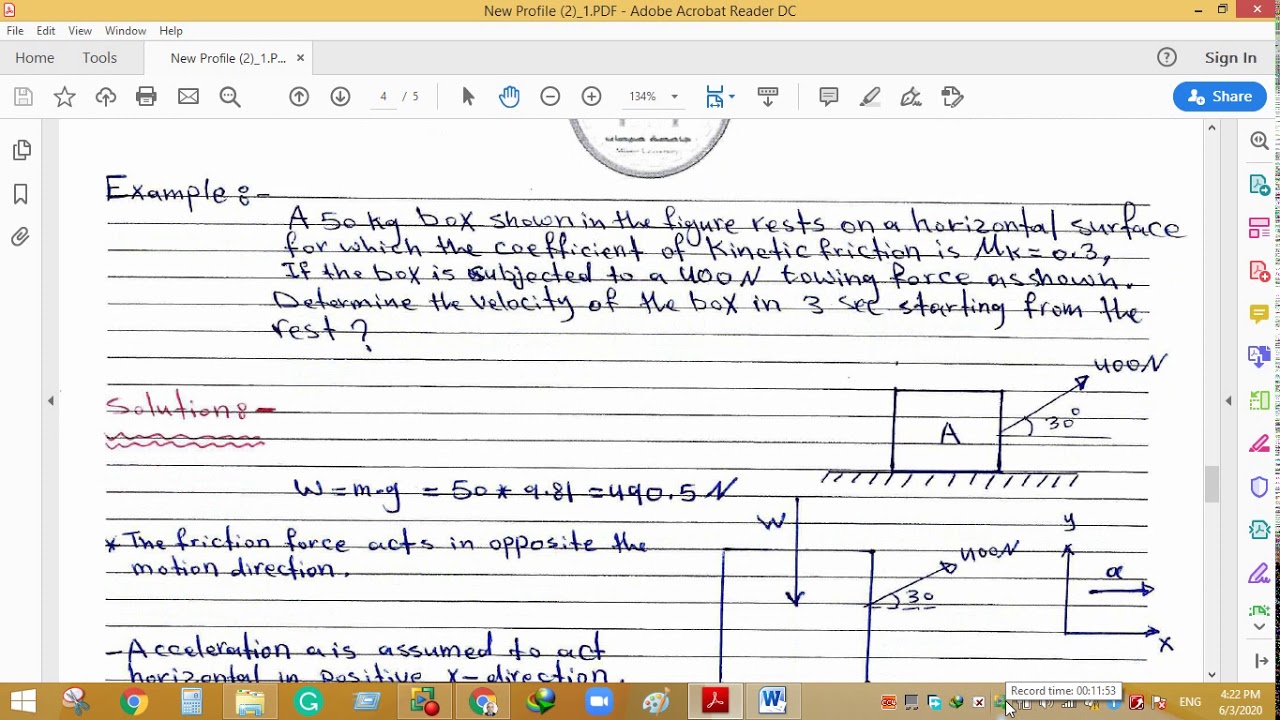This screenshot has height=720, width=1280.
Task: Open Google Chrome from the taskbar
Action: tap(134, 702)
